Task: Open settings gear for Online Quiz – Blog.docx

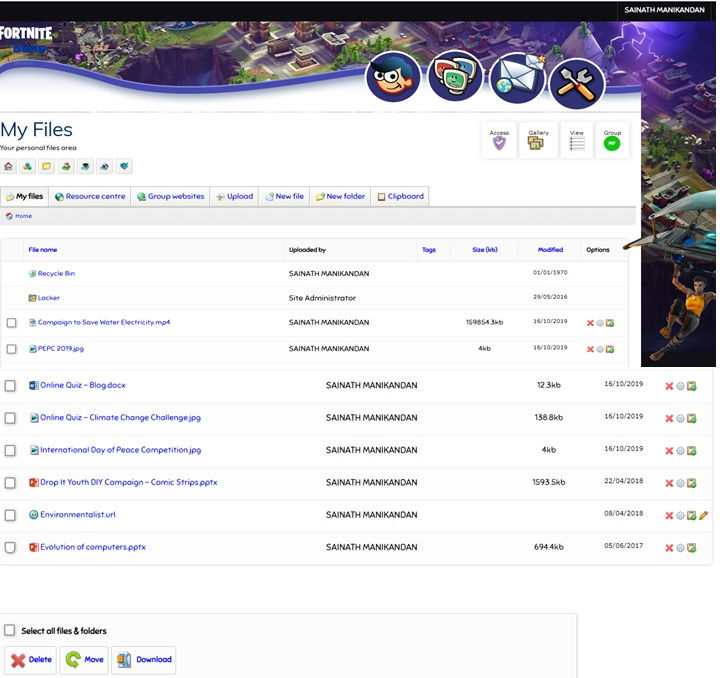Action: tap(681, 387)
